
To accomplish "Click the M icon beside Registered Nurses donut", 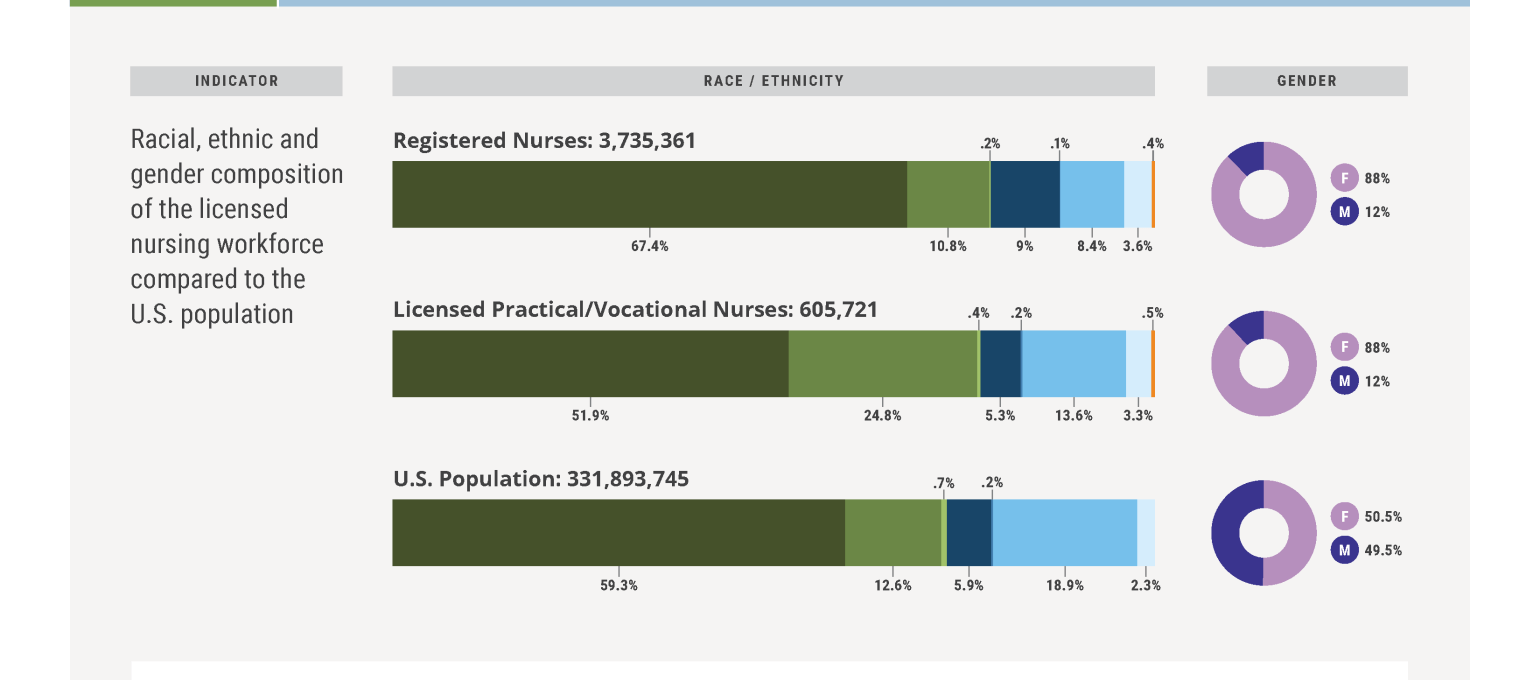I will (1345, 212).
